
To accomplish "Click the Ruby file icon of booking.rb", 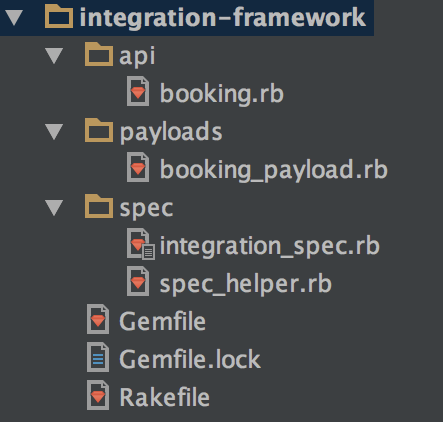I will [x=138, y=91].
